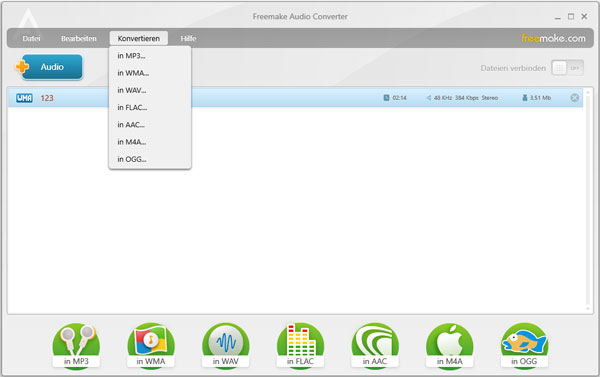Click the speaker icon beside 48 KHz
This screenshot has height=377, width=600.
[429, 98]
